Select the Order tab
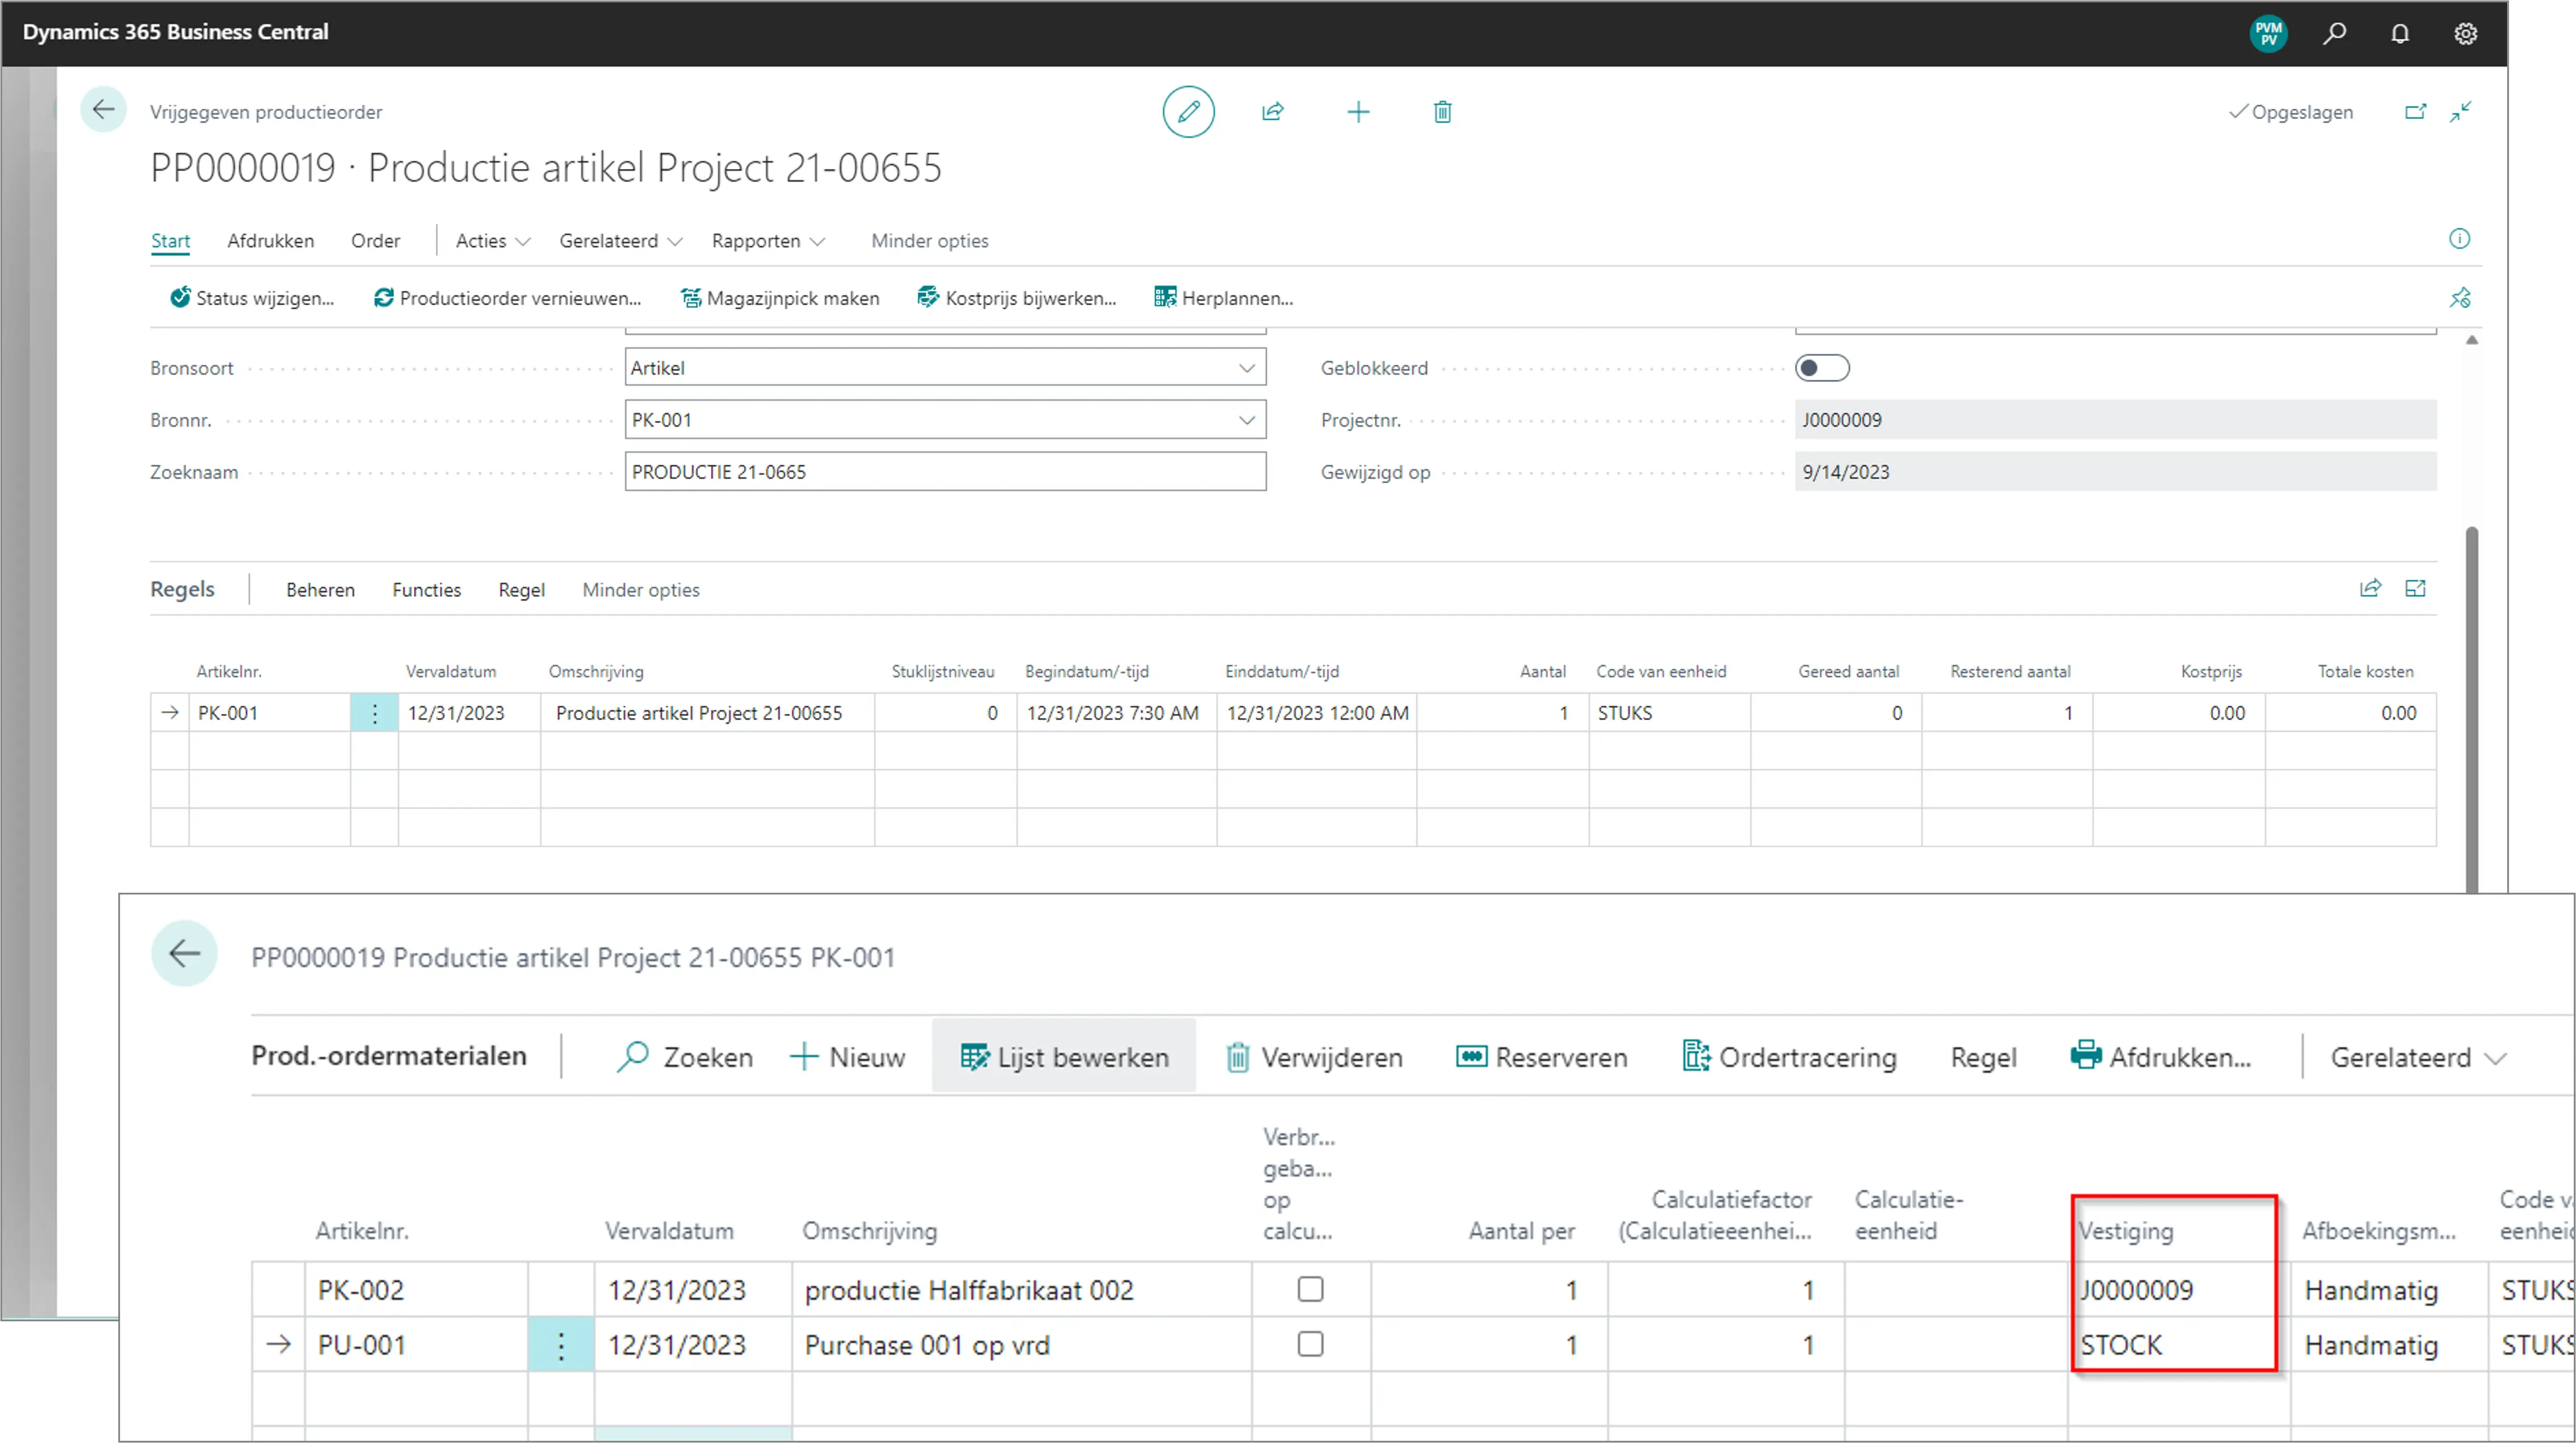Image resolution: width=2576 pixels, height=1443 pixels. pos(375,241)
